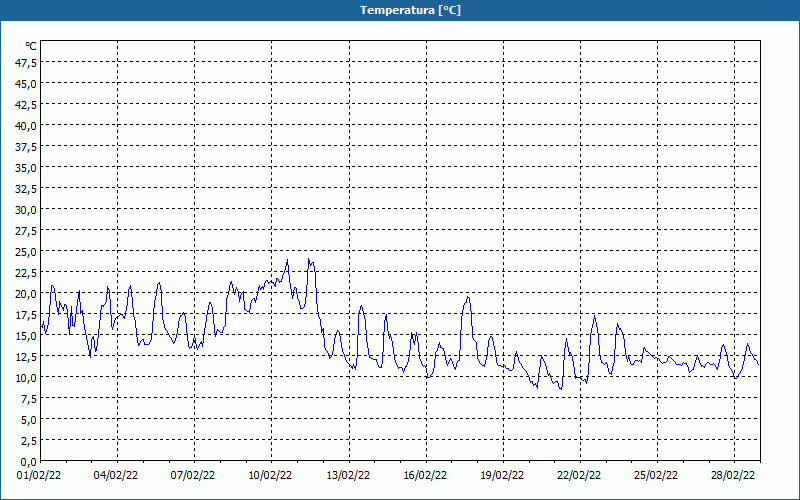Click the 01/02/22 date label

pyautogui.click(x=39, y=476)
